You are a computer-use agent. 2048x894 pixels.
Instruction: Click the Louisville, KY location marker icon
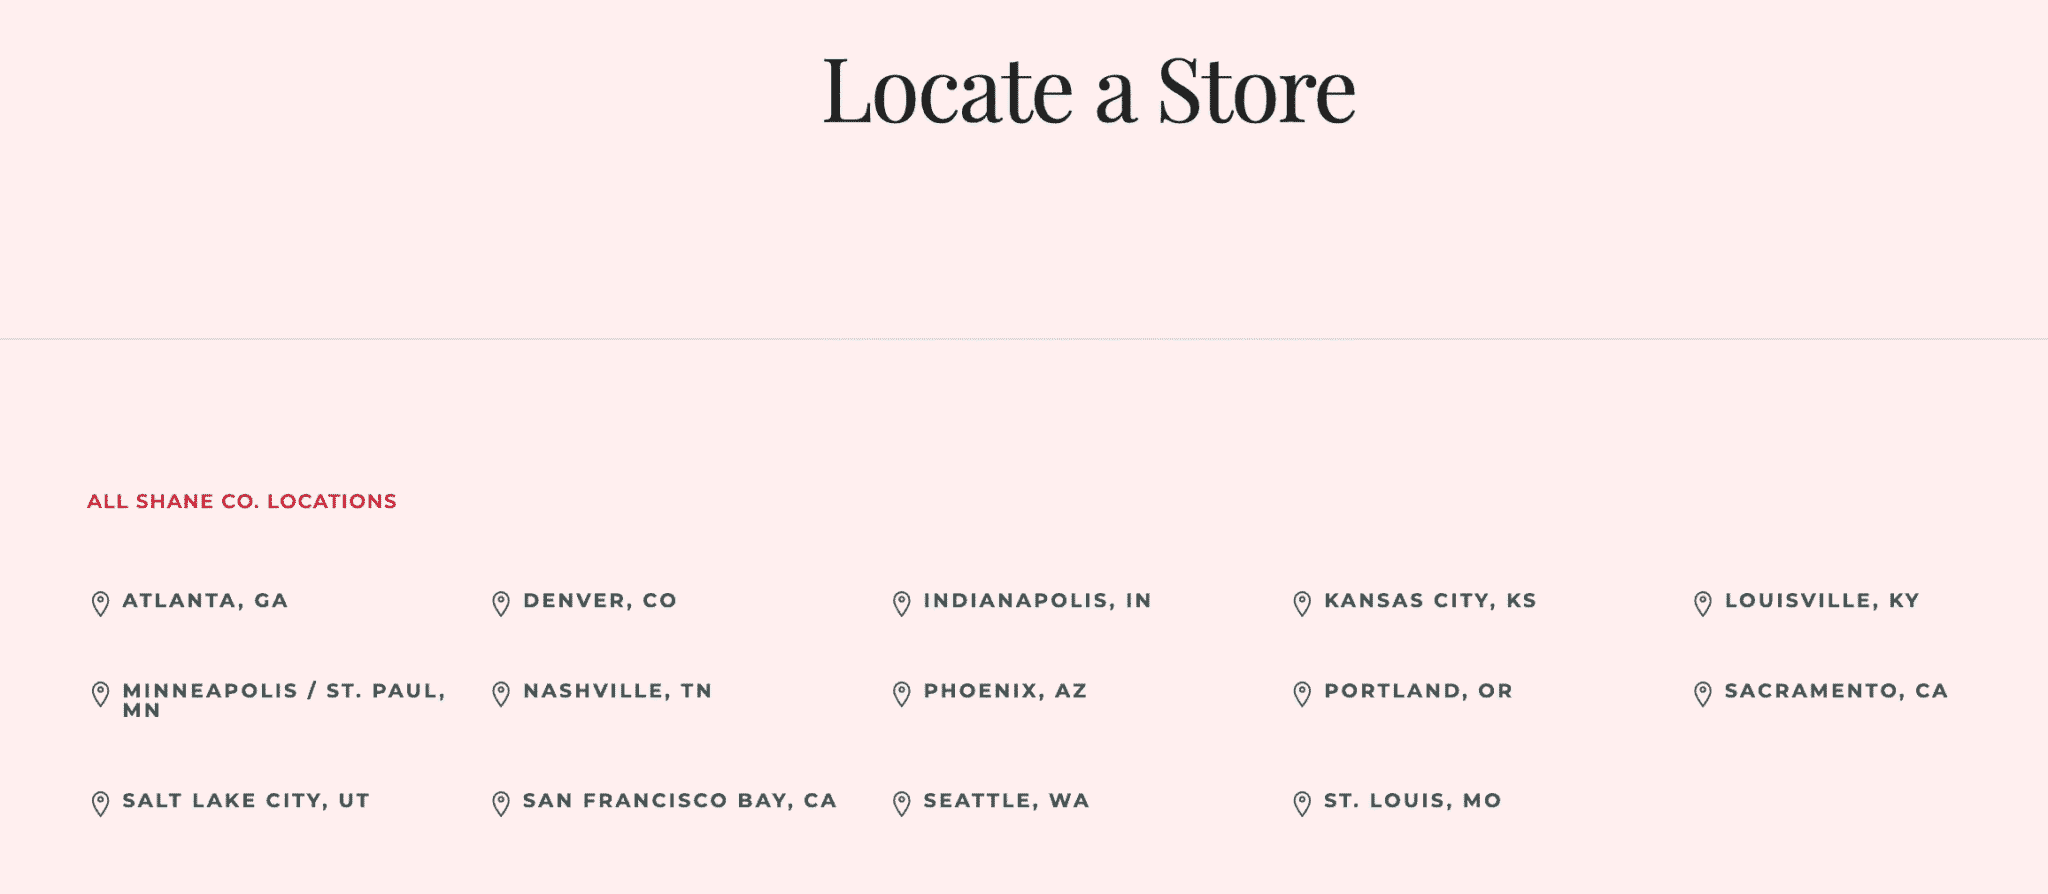click(x=1702, y=601)
